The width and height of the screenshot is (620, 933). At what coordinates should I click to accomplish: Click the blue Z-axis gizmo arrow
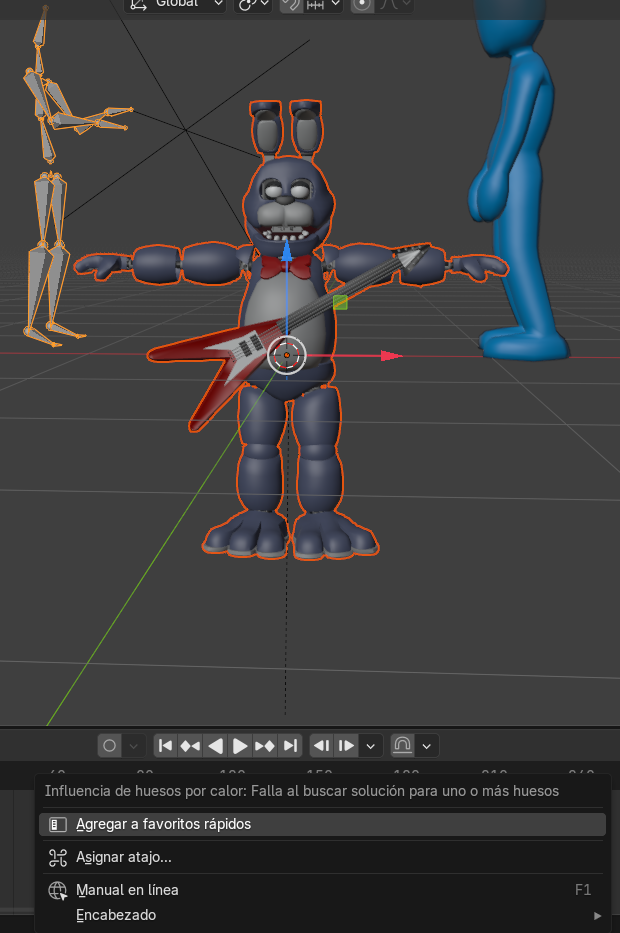tap(287, 251)
